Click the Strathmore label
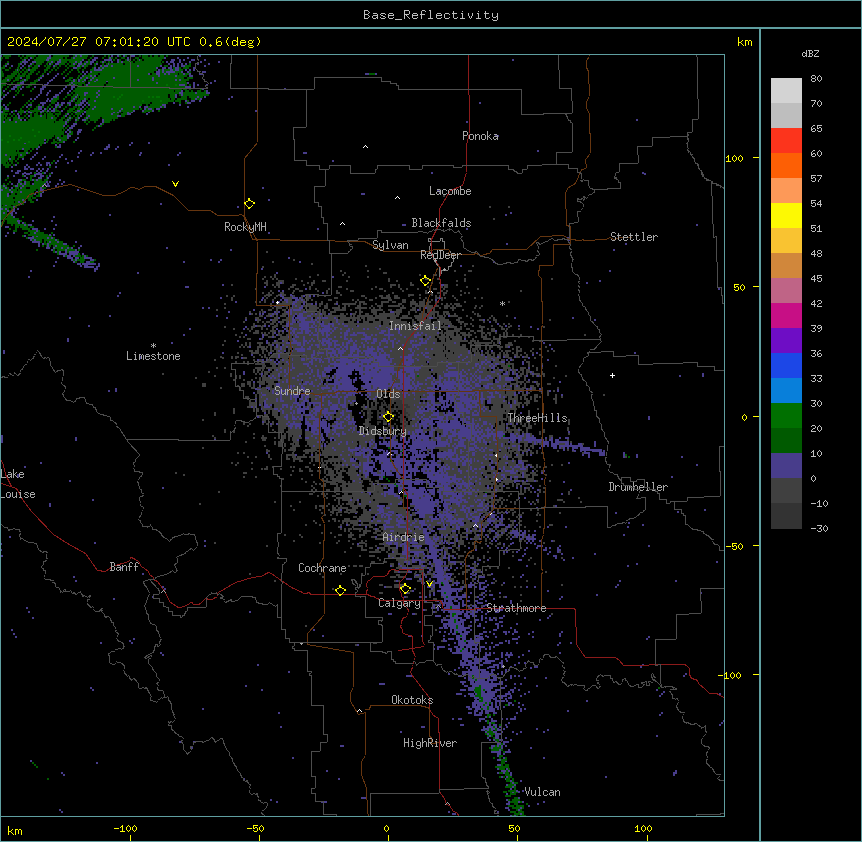Image resolution: width=862 pixels, height=842 pixels. coord(516,608)
